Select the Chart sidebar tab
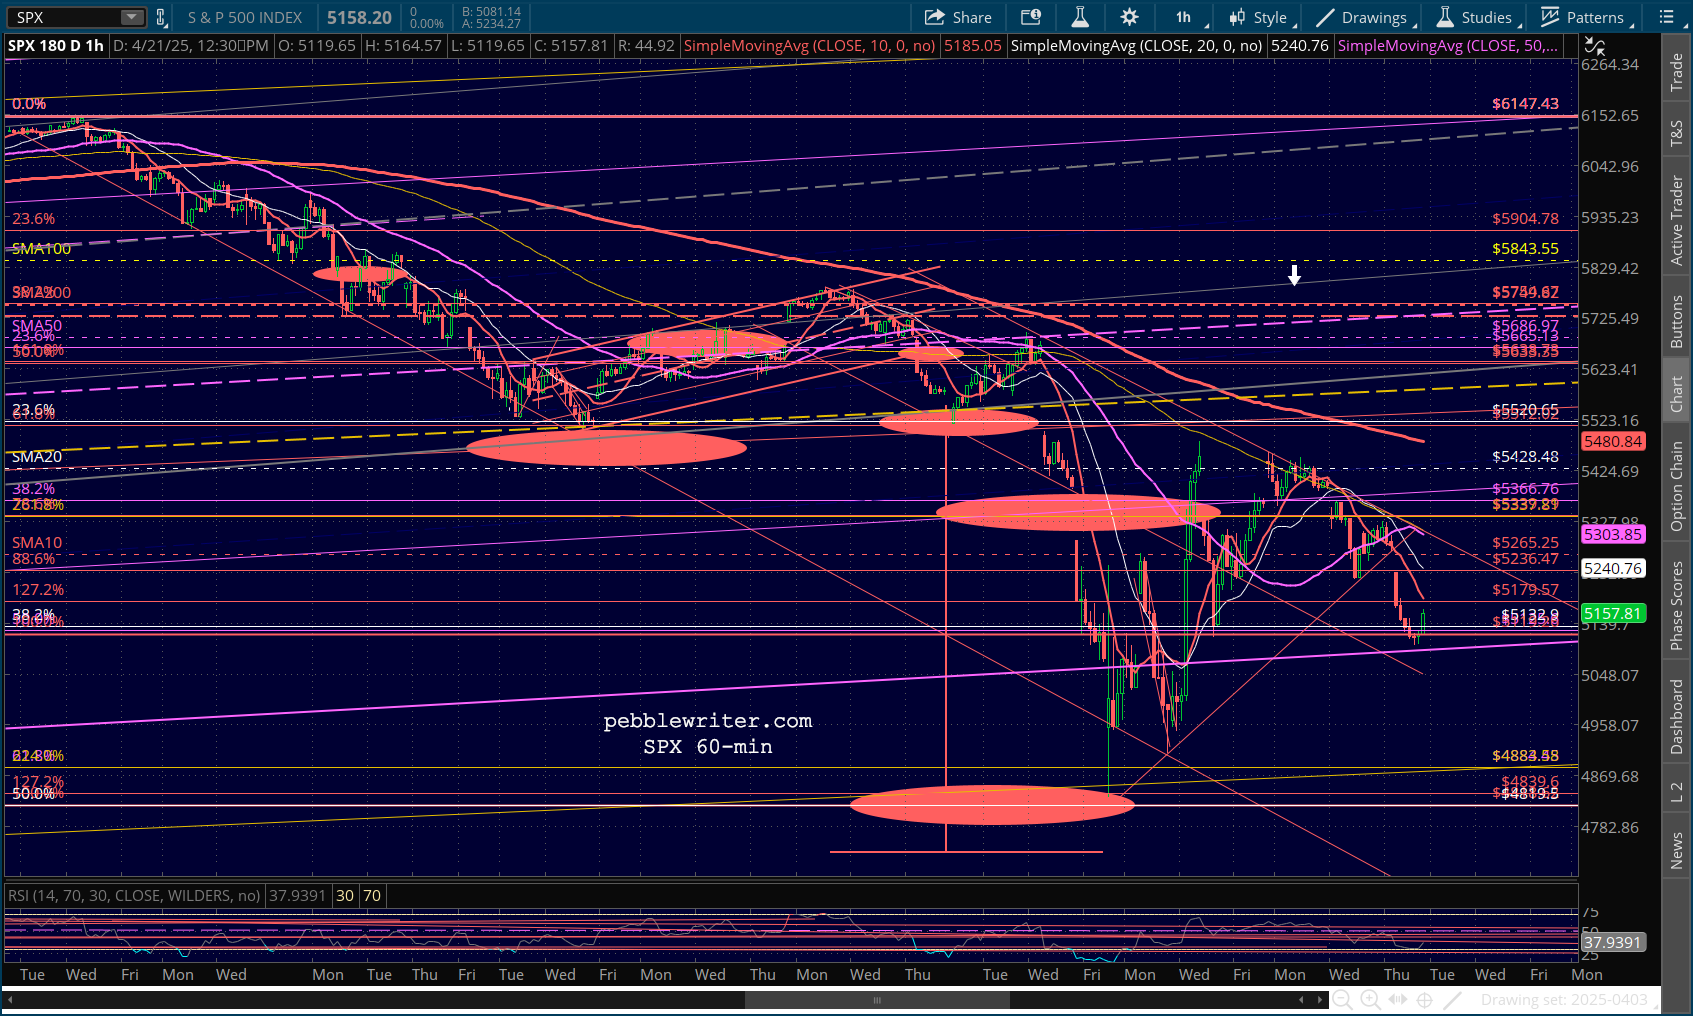Image resolution: width=1693 pixels, height=1016 pixels. 1677,394
